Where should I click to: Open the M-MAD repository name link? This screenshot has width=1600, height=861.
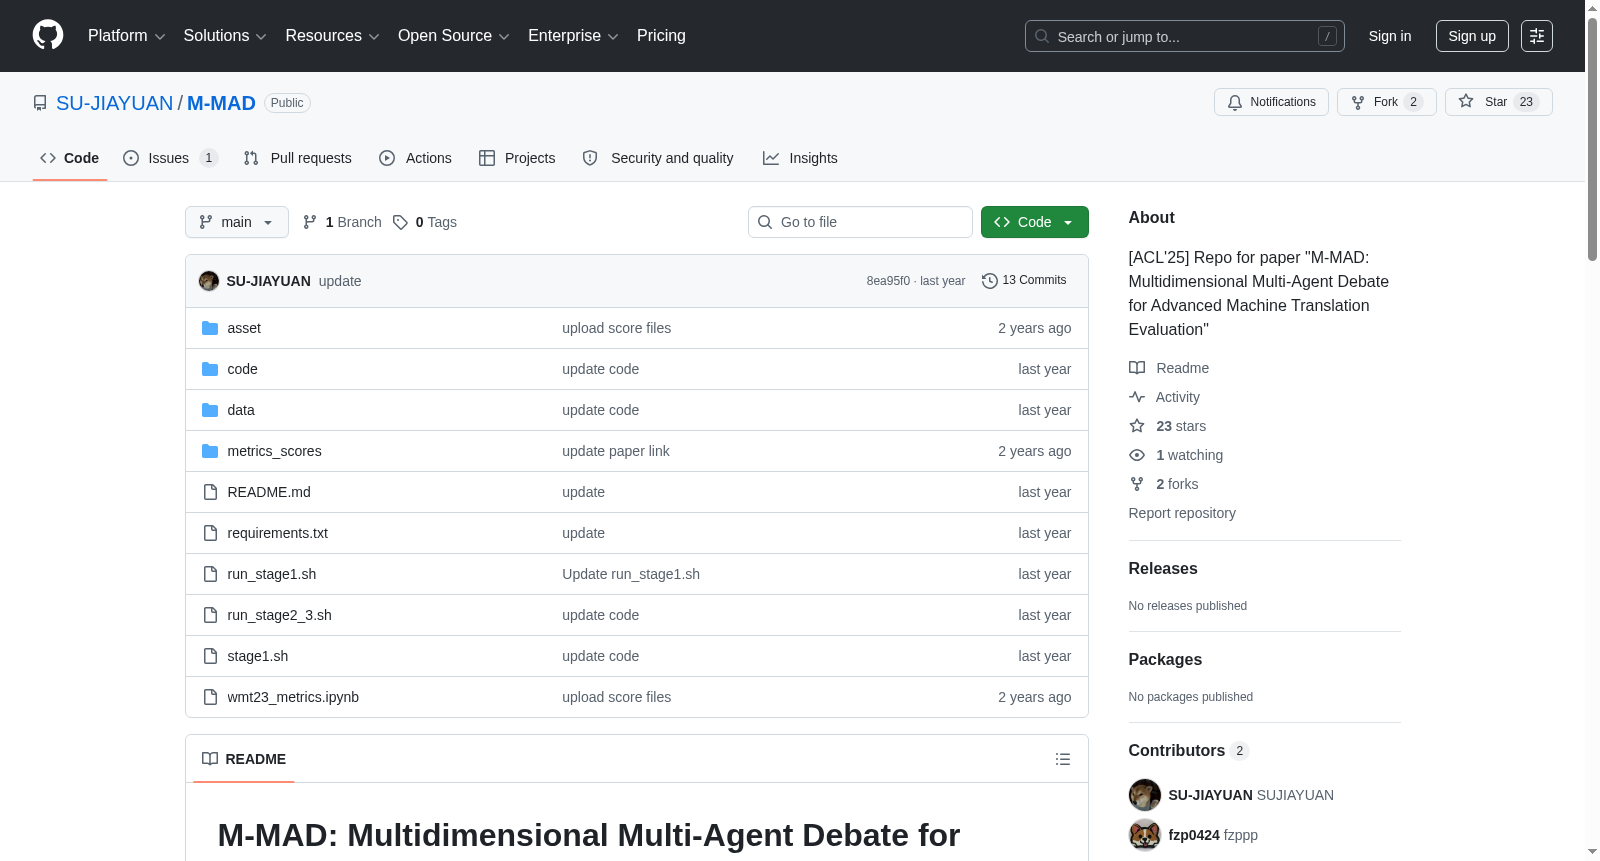click(221, 103)
